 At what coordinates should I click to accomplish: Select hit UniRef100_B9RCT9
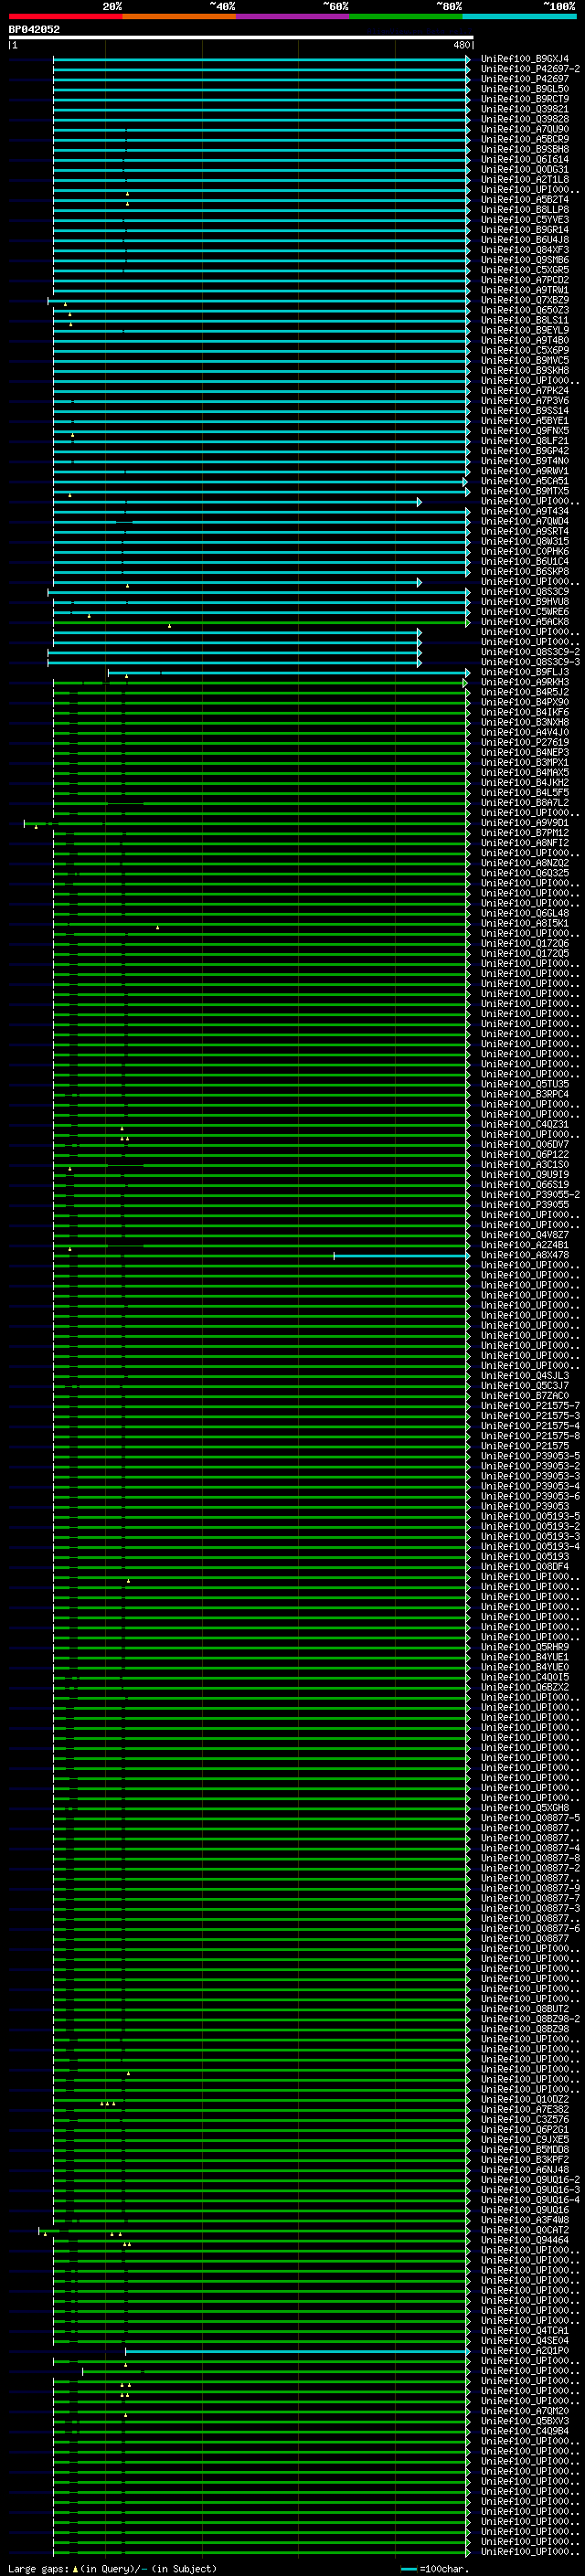[x=525, y=99]
